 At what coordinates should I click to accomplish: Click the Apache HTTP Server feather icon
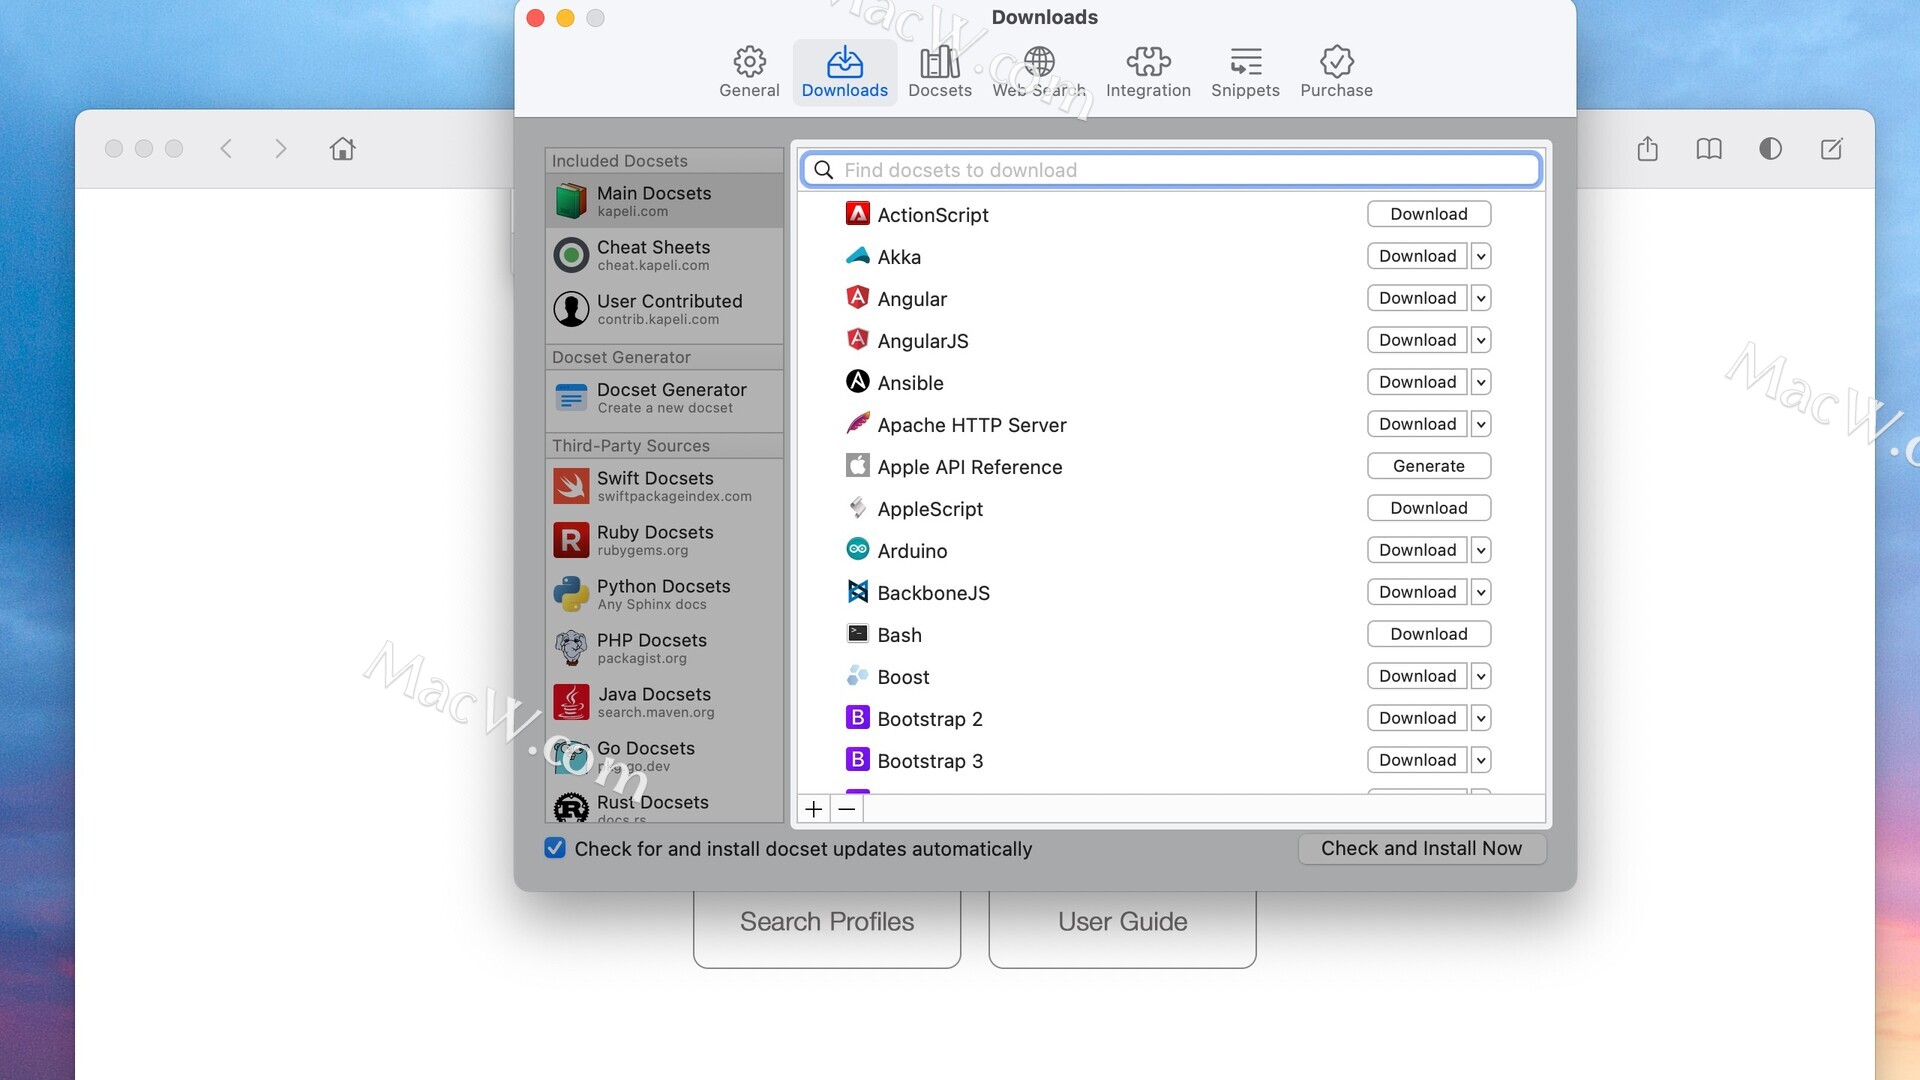[x=857, y=423]
